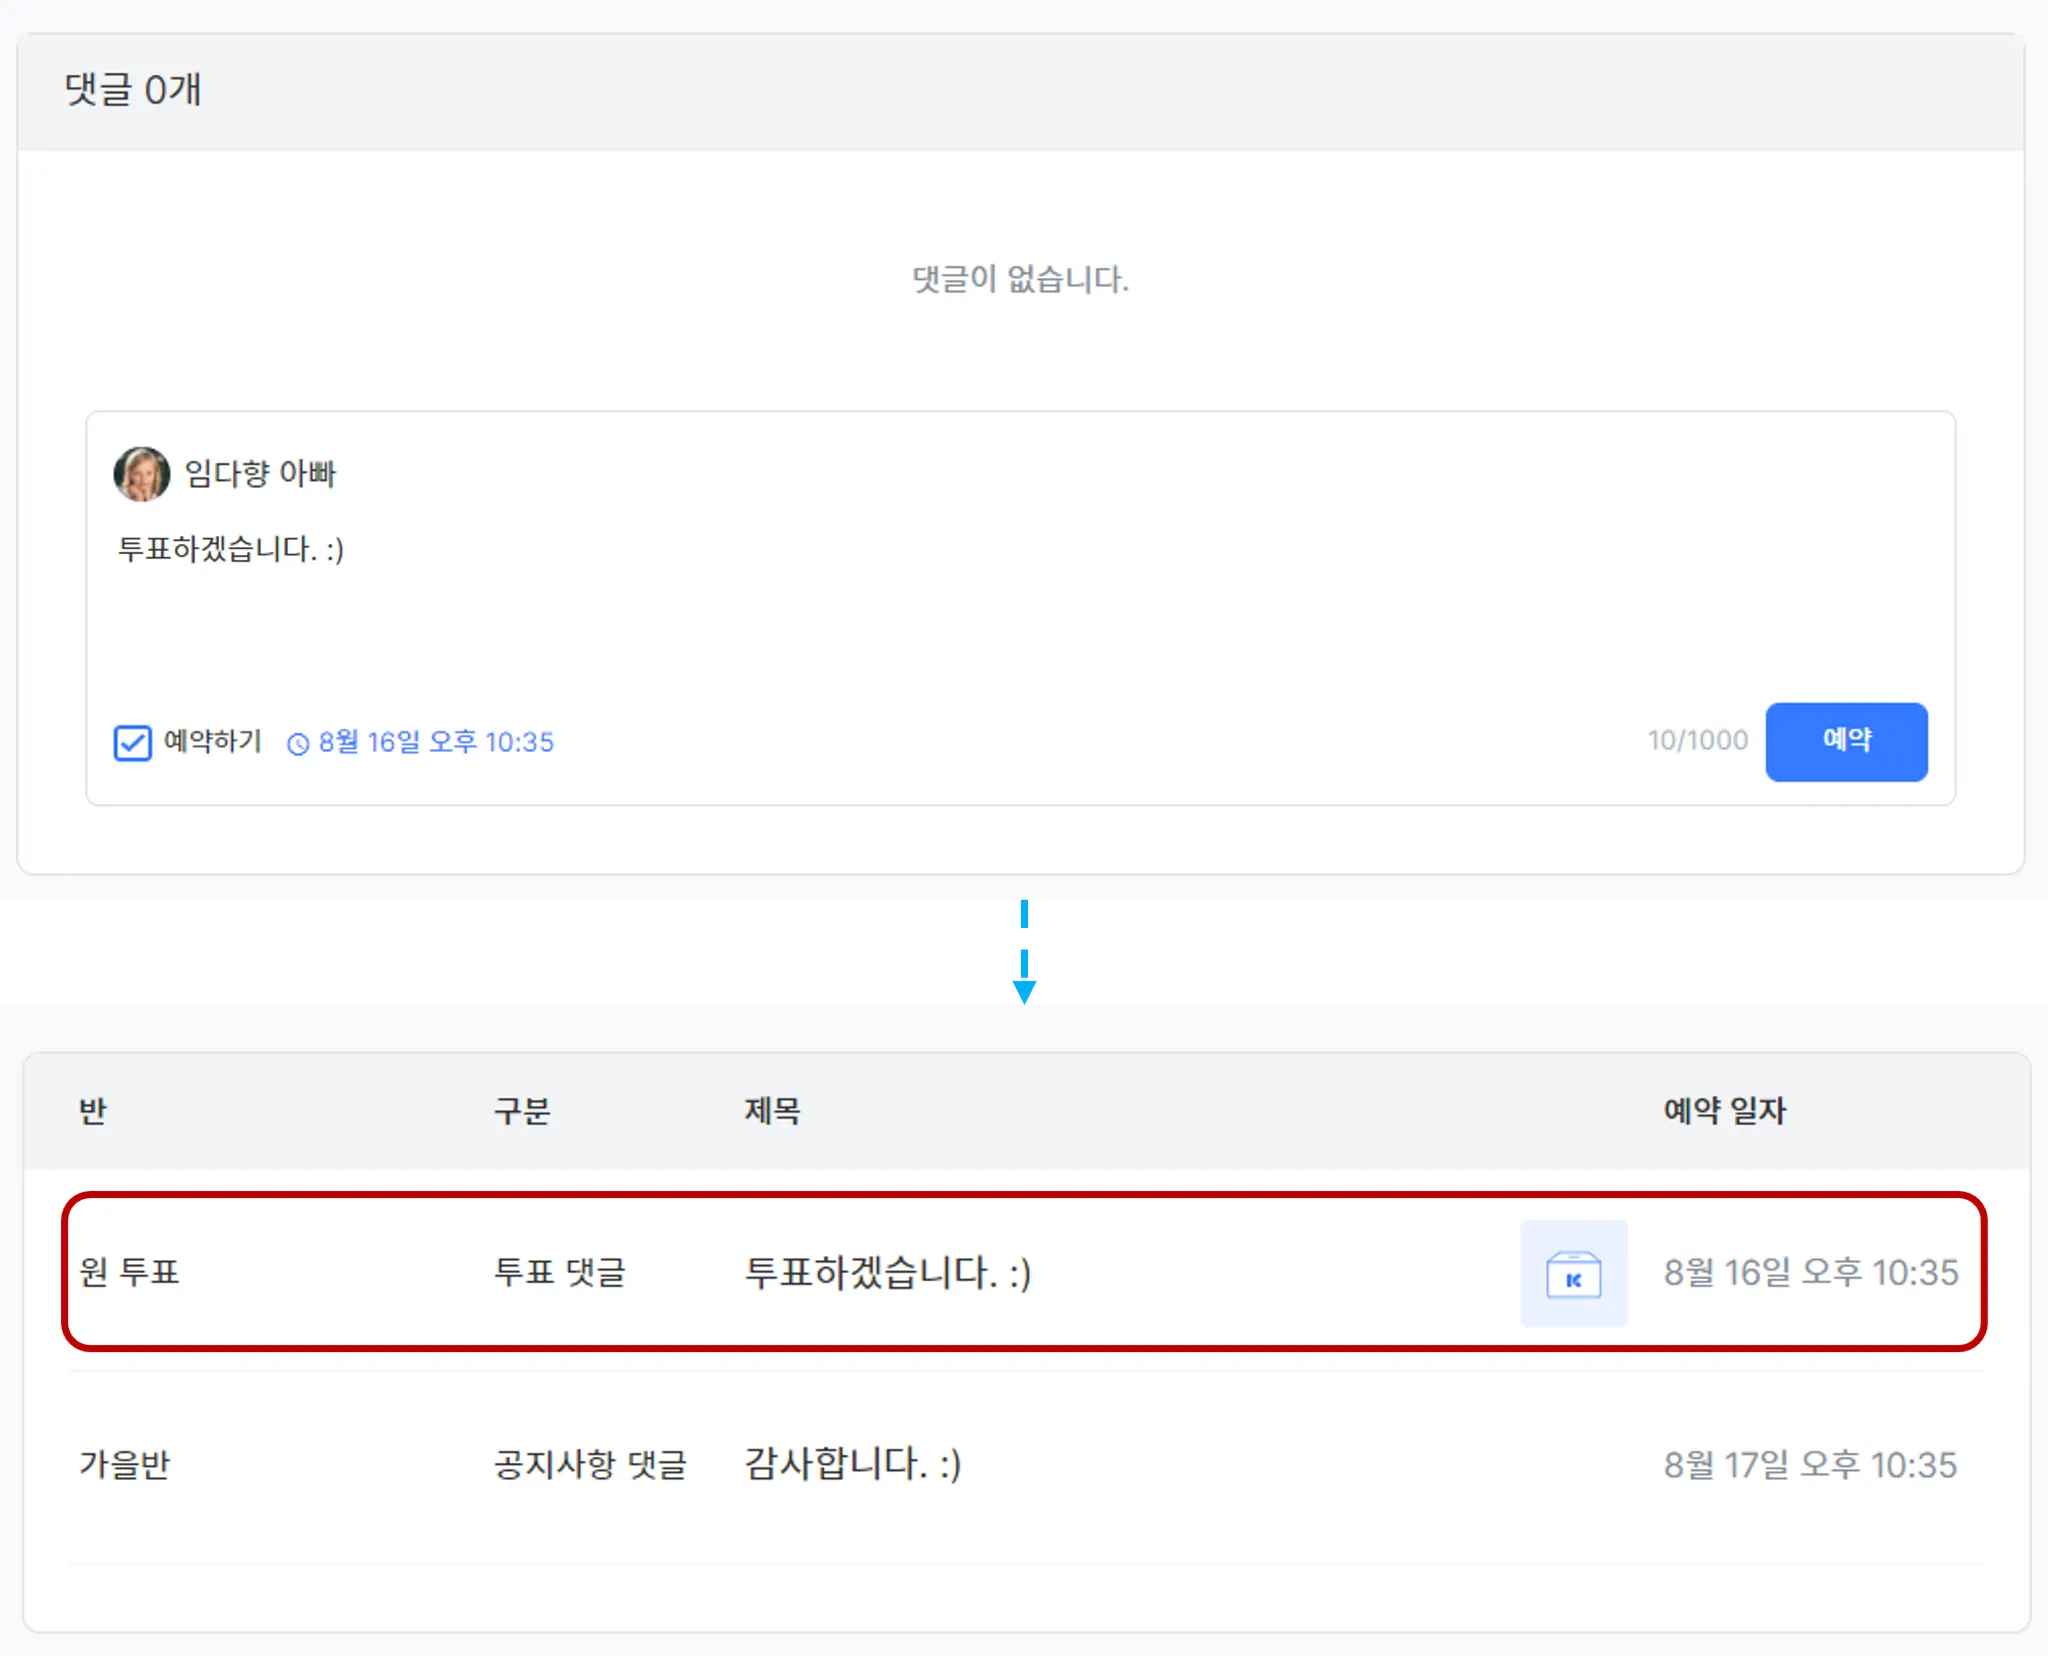
Task: Click the 댓글 0개 header
Action: coord(133,90)
